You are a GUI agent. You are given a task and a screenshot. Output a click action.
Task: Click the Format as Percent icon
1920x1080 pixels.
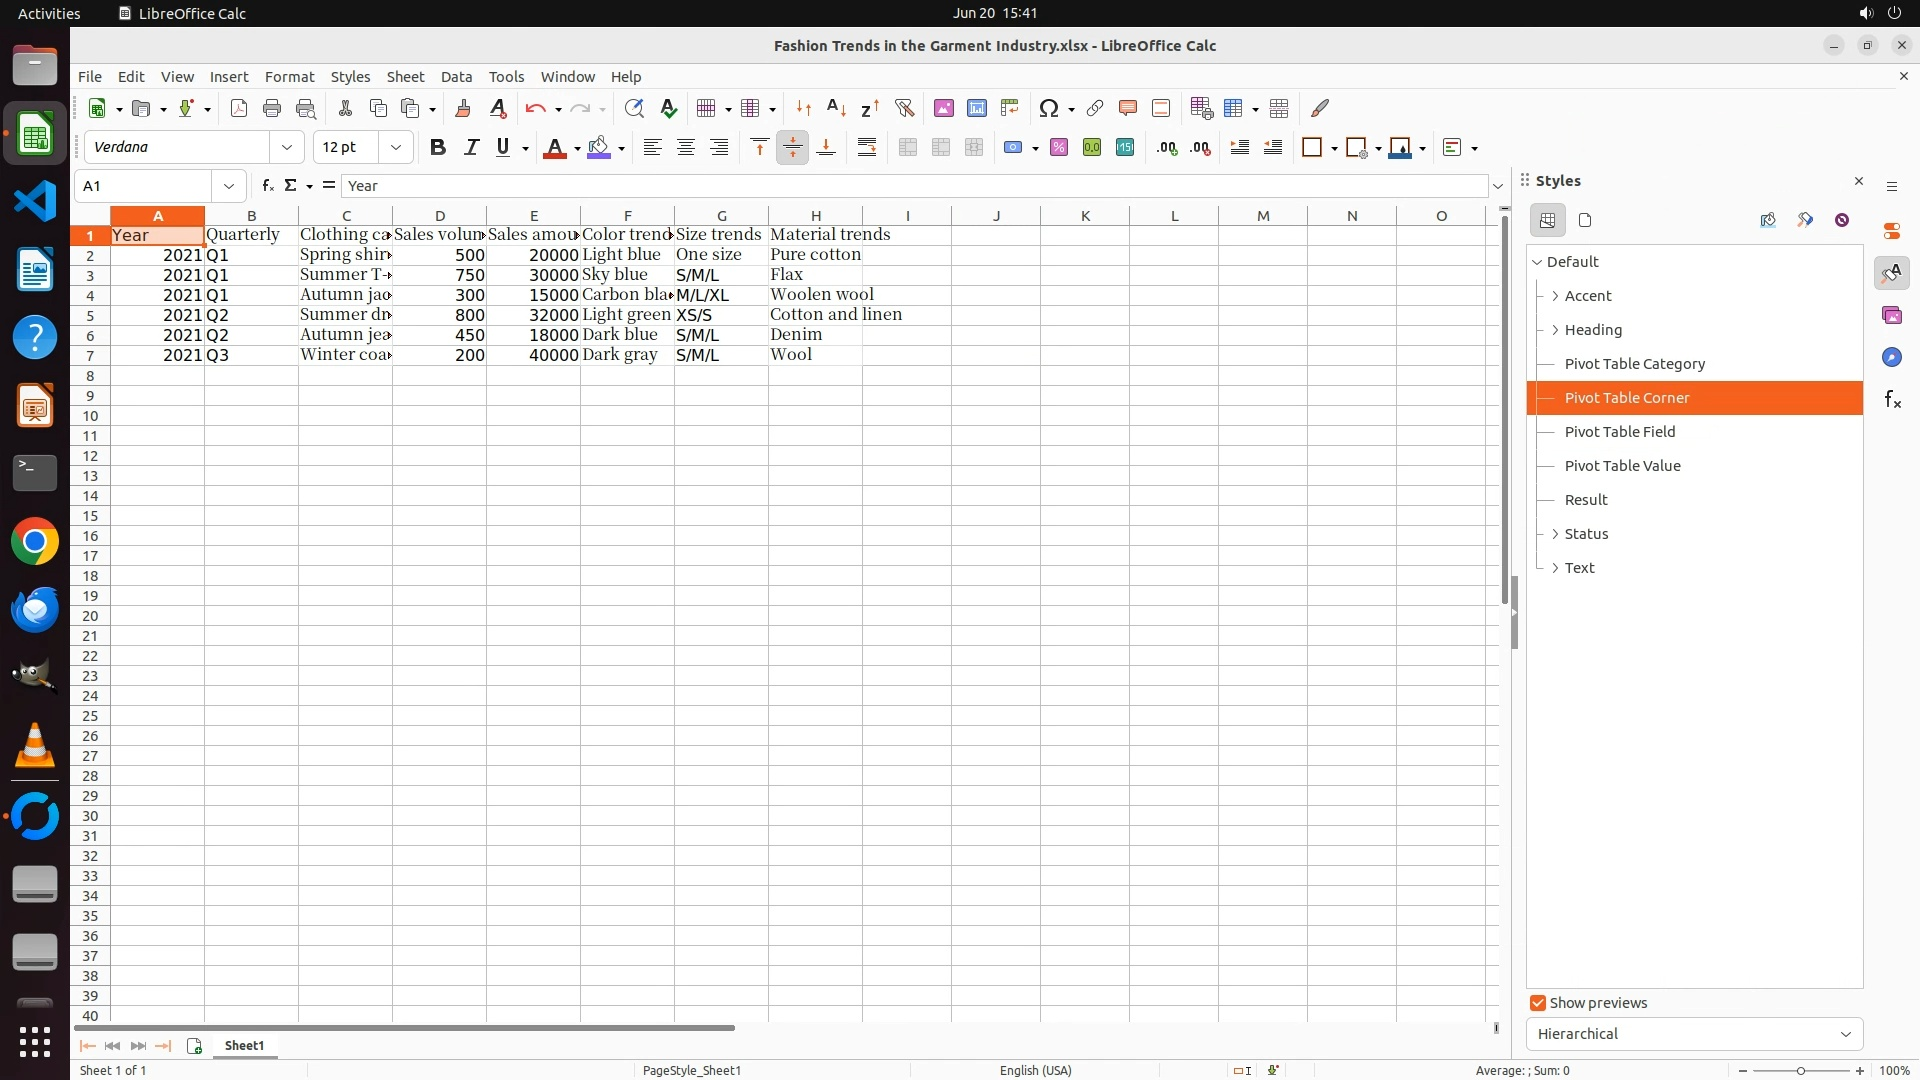pos(1059,148)
